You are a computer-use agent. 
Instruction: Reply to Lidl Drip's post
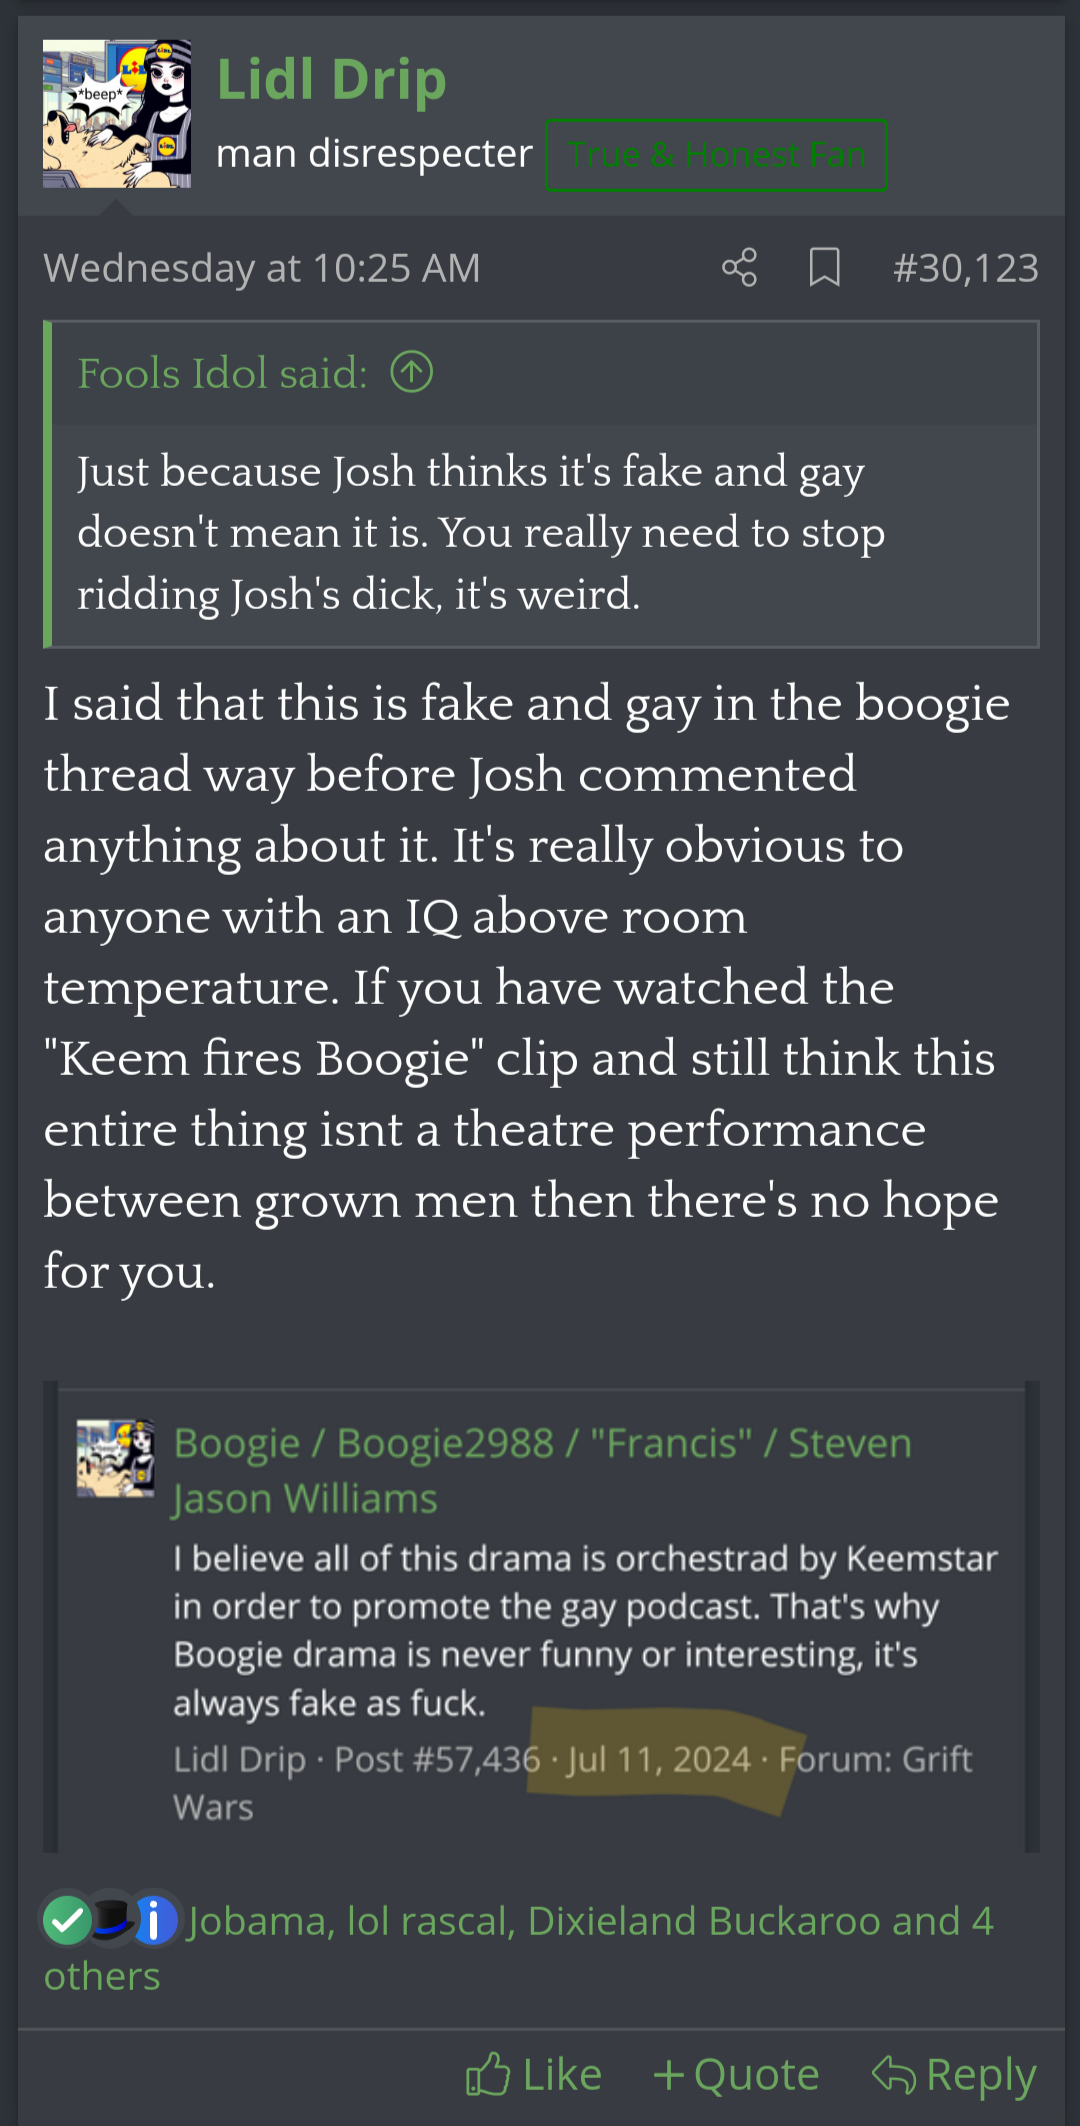[954, 2074]
